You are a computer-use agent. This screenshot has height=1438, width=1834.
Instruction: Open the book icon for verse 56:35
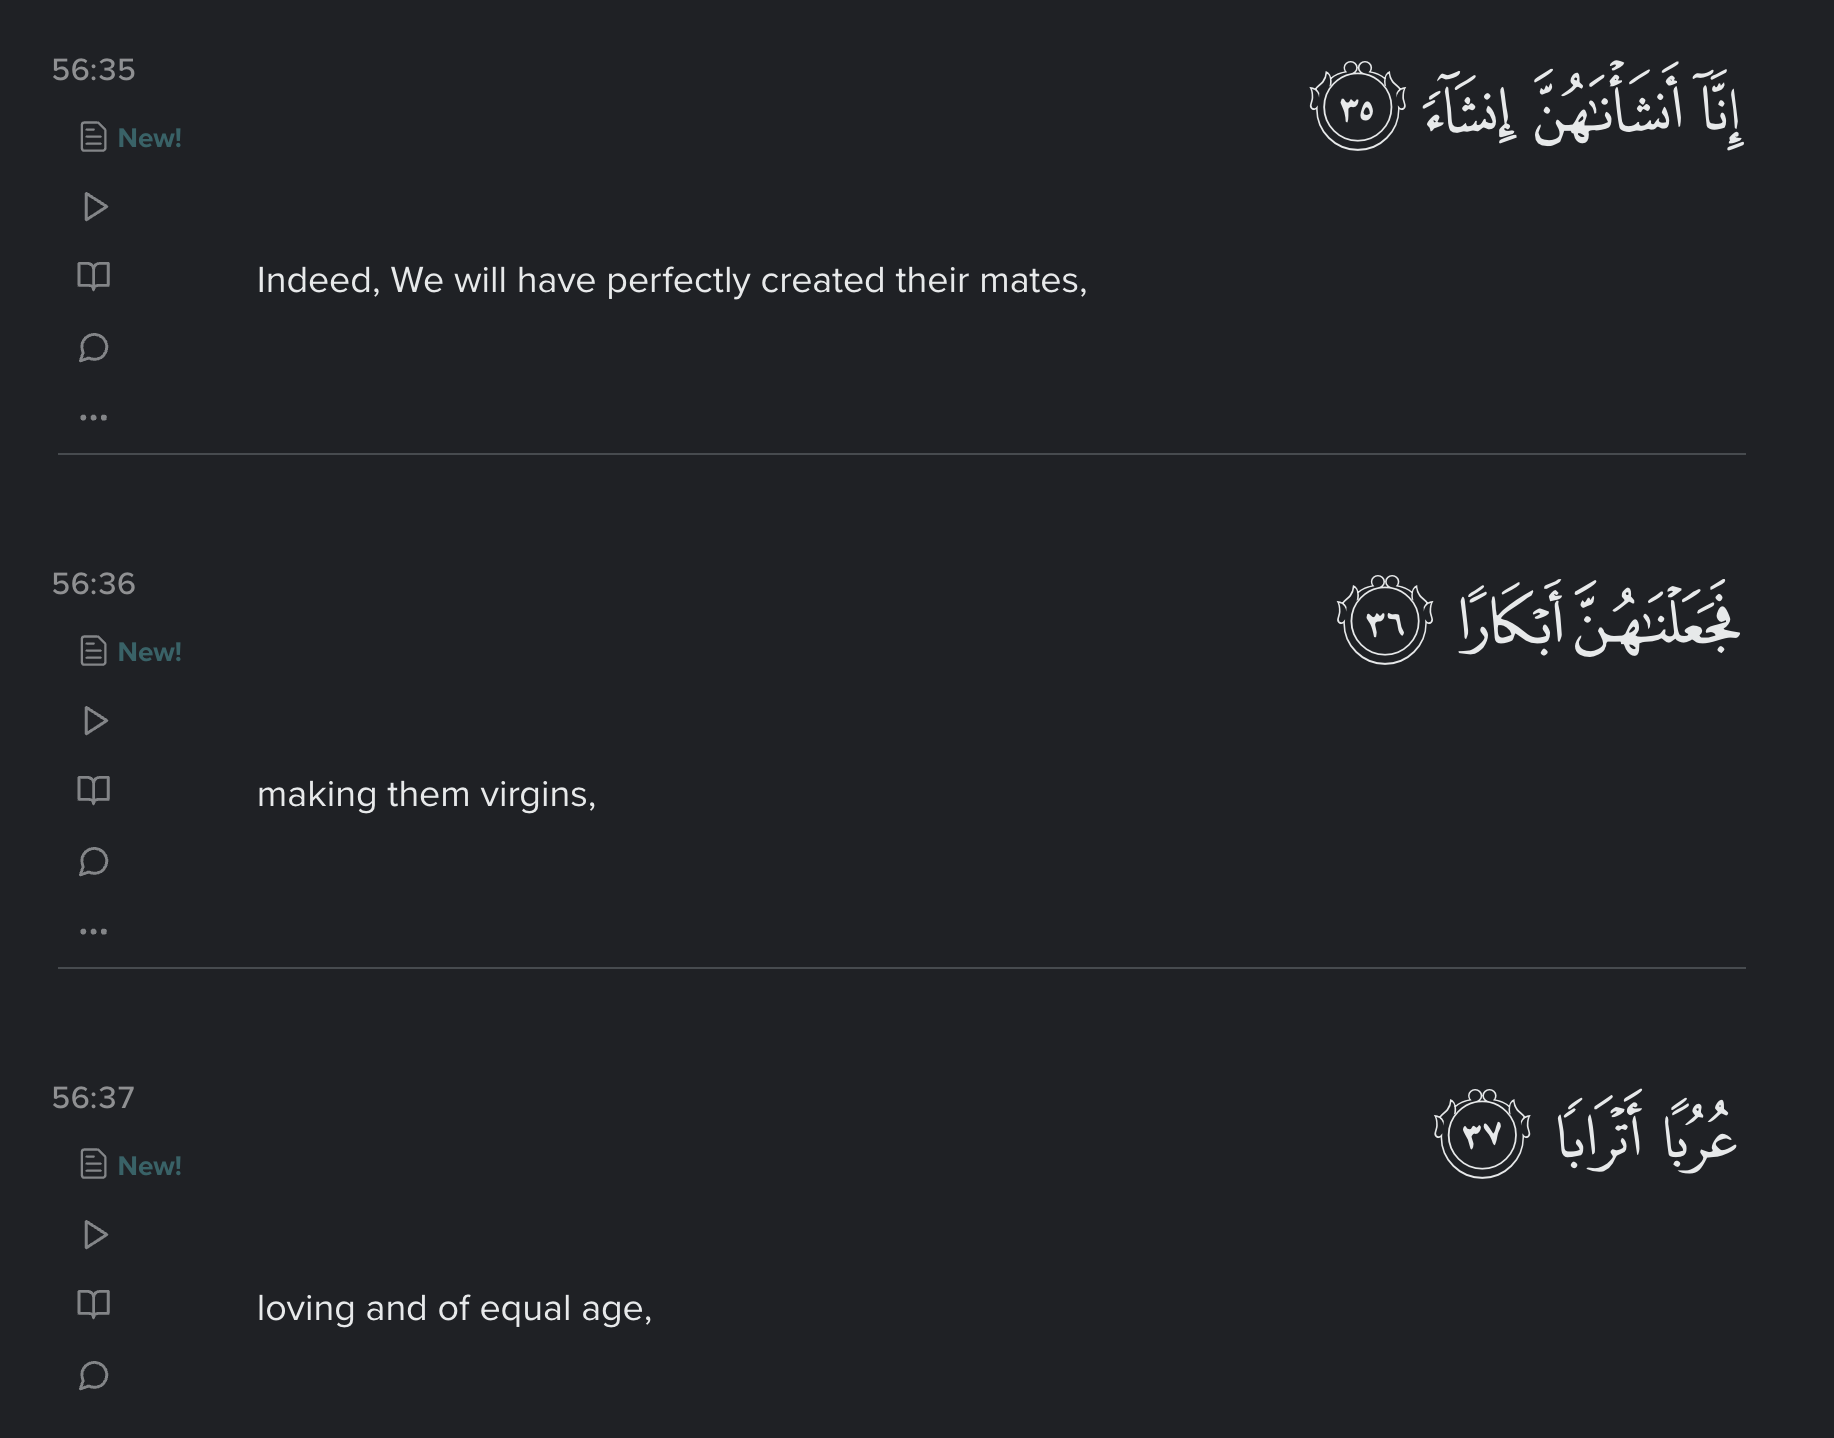[94, 277]
